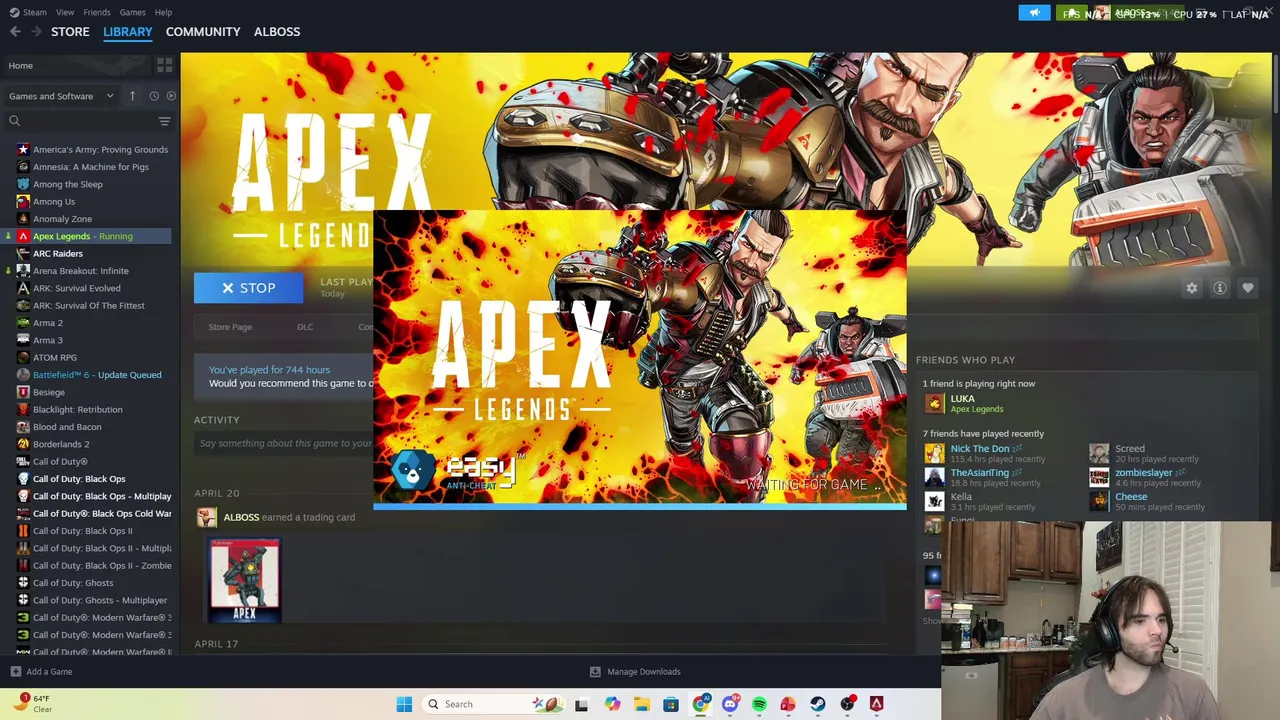The width and height of the screenshot is (1280, 720).
Task: Open the Friends menu
Action: click(97, 12)
